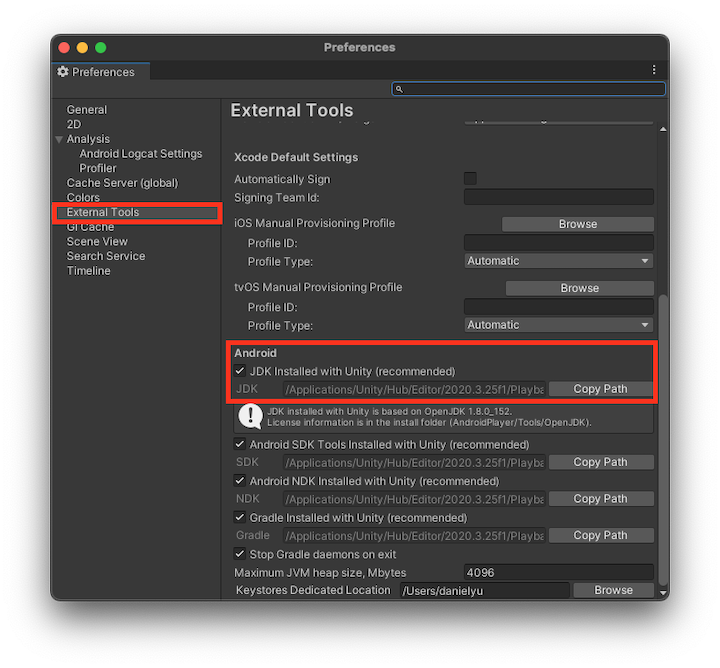
Task: Select GI Cache preferences category
Action: pos(90,227)
